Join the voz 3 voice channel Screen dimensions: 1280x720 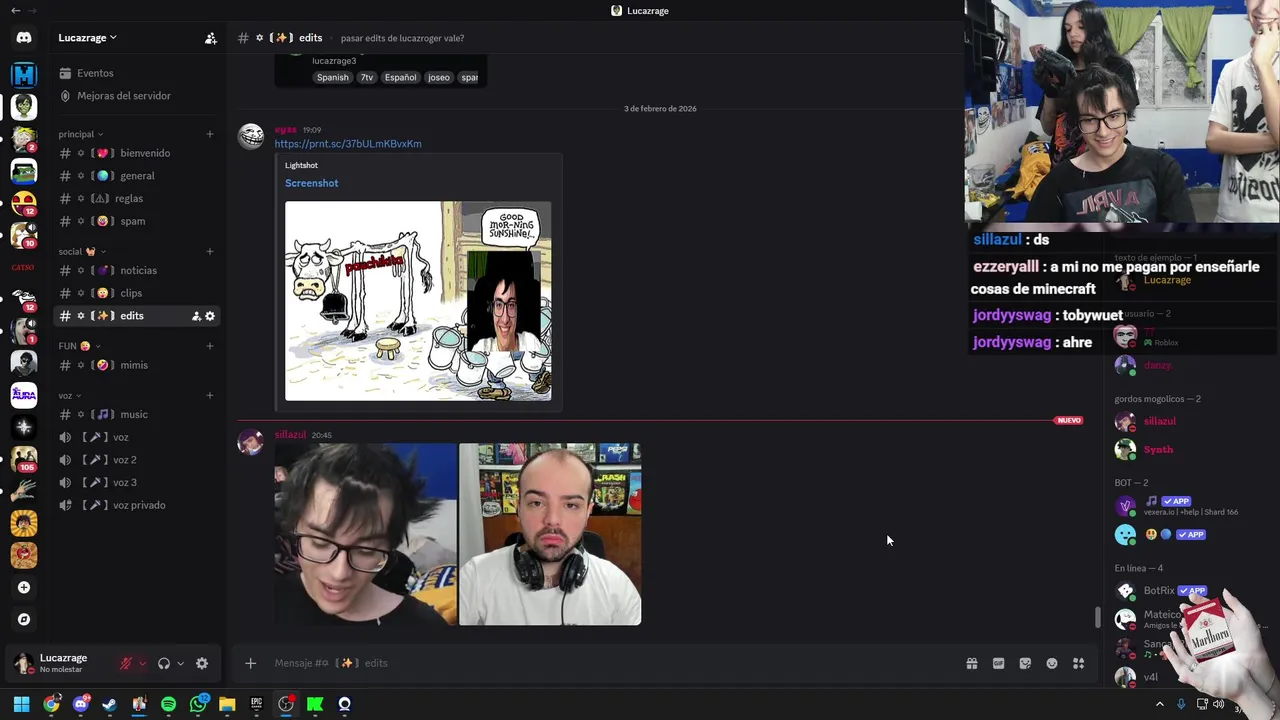[137, 482]
